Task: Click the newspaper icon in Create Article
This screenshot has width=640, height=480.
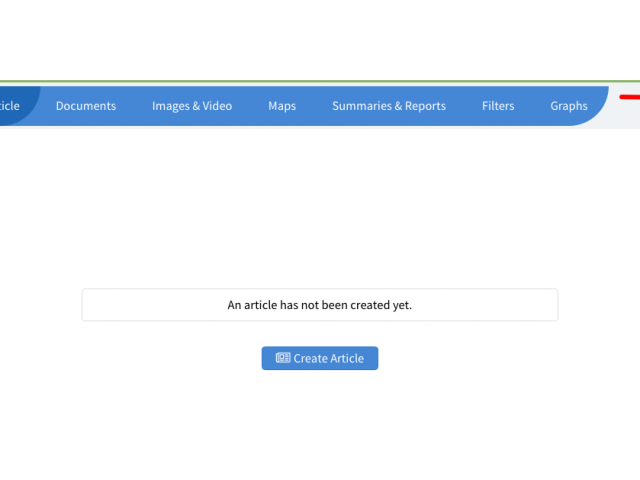Action: point(283,358)
